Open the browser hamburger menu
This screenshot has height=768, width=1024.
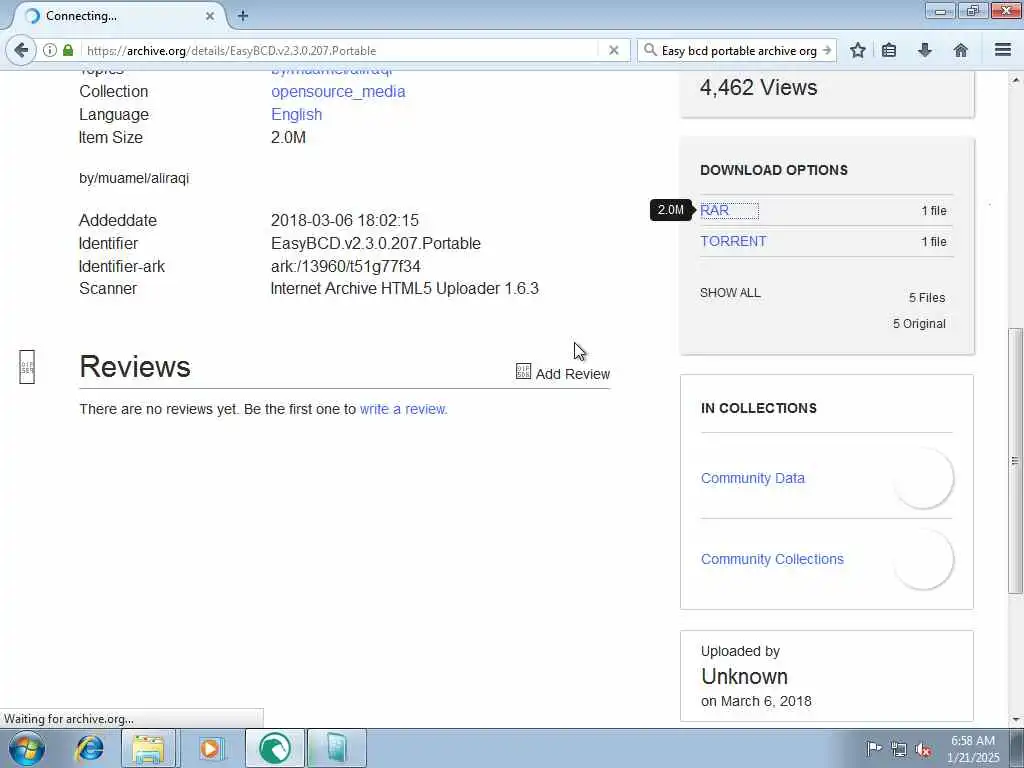click(1003, 50)
